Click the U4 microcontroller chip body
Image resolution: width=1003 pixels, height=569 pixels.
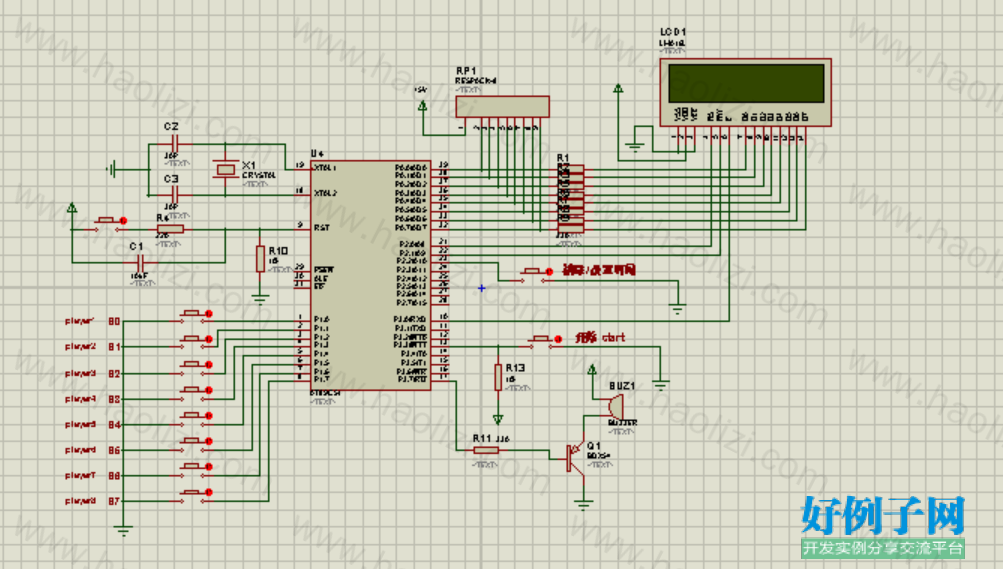[371, 275]
